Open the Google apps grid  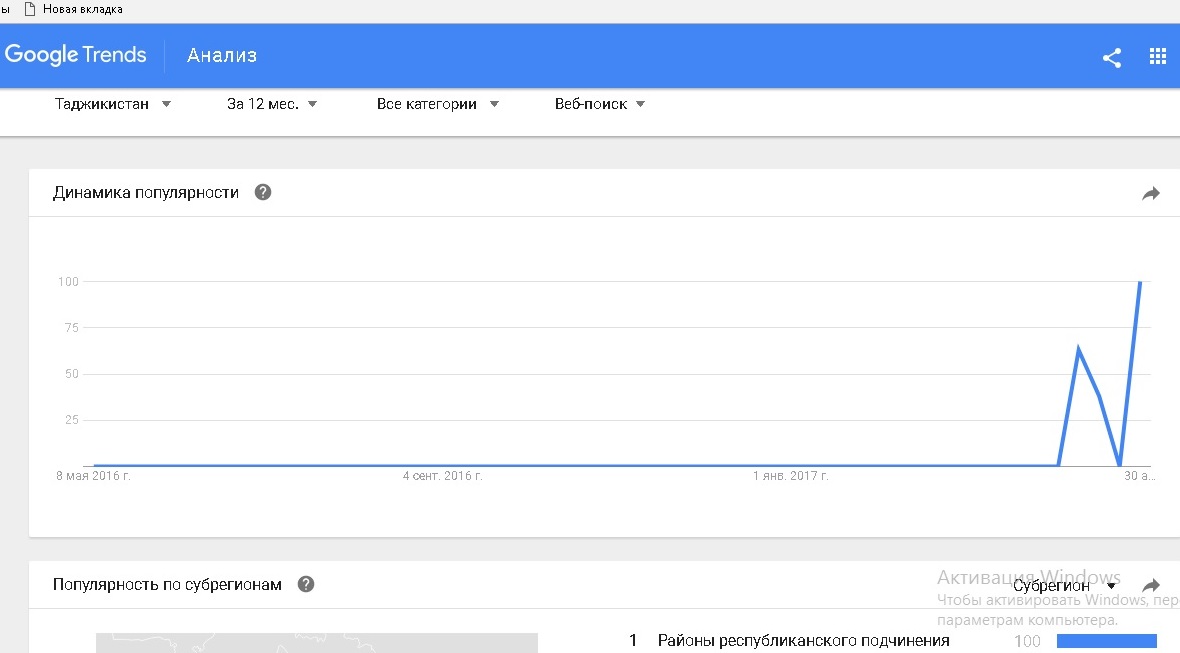[1158, 57]
